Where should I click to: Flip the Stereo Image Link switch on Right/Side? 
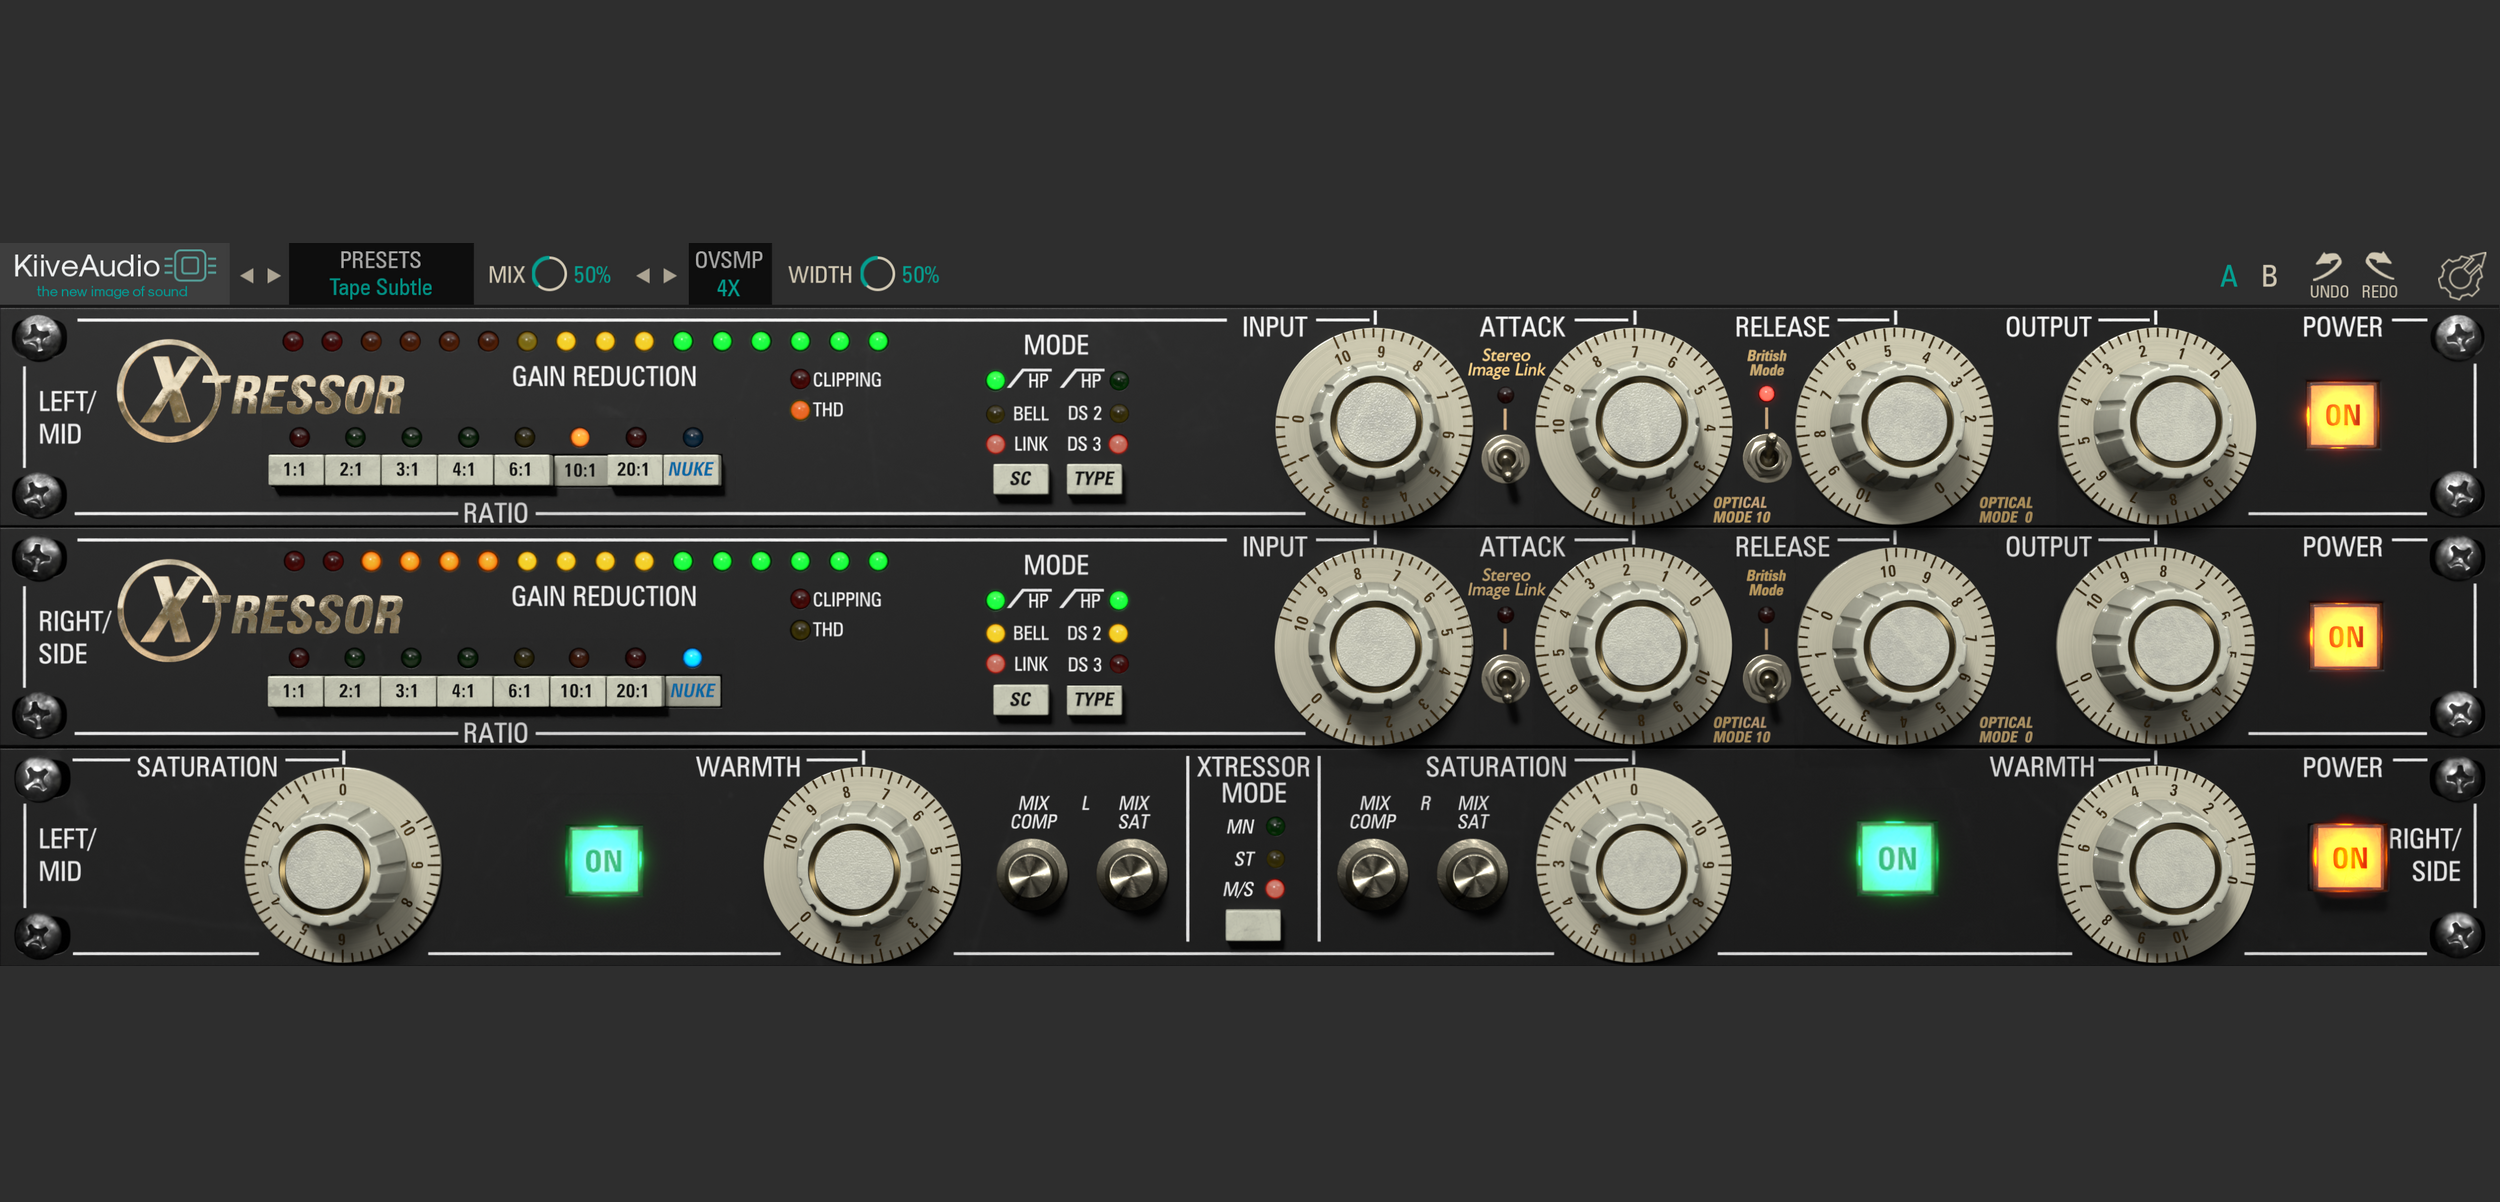[1505, 680]
